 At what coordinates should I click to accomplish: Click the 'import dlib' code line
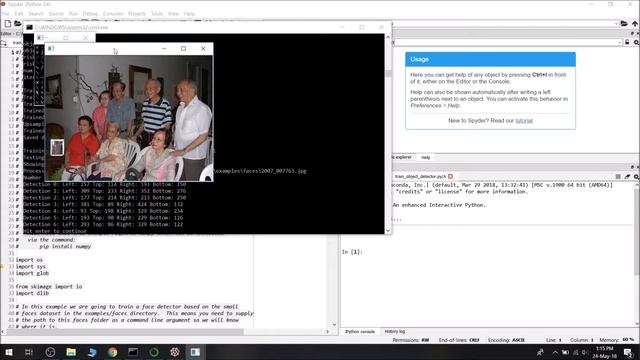[32, 293]
